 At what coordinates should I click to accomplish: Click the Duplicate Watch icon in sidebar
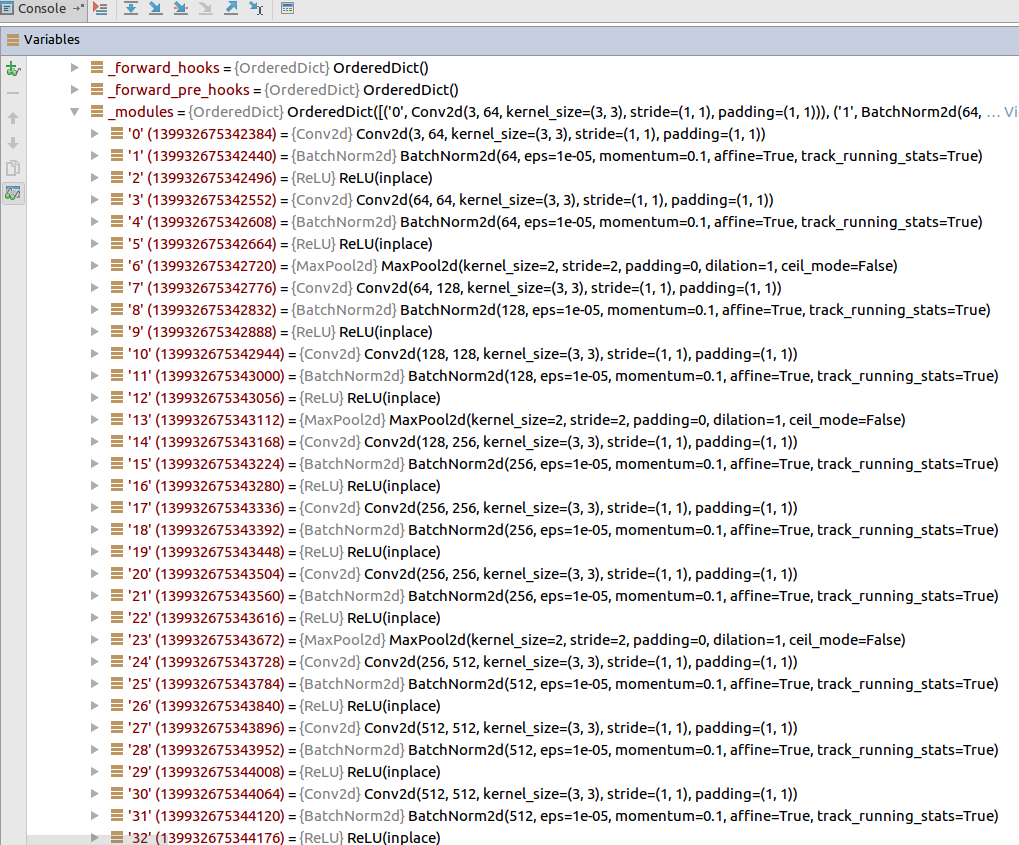(13, 167)
